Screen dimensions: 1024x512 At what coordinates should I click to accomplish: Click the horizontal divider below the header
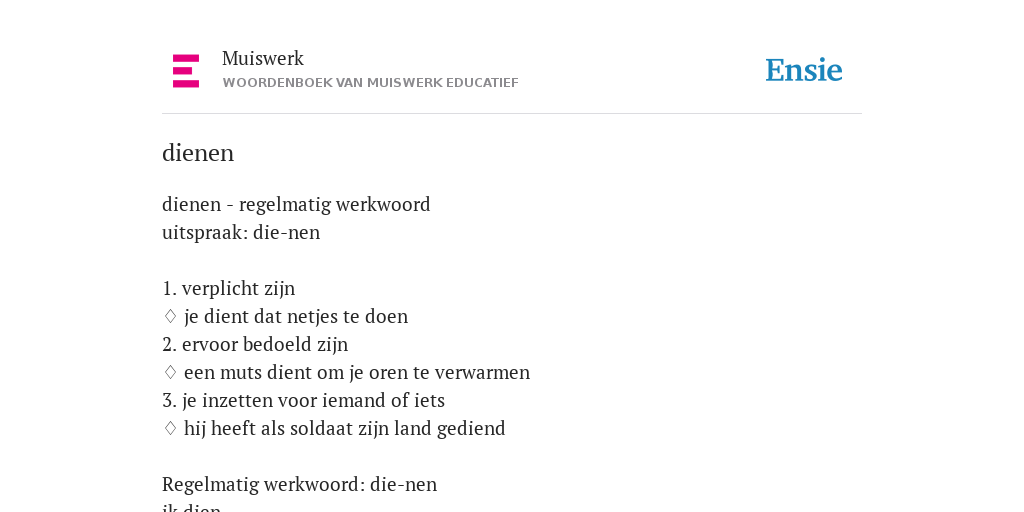point(512,114)
